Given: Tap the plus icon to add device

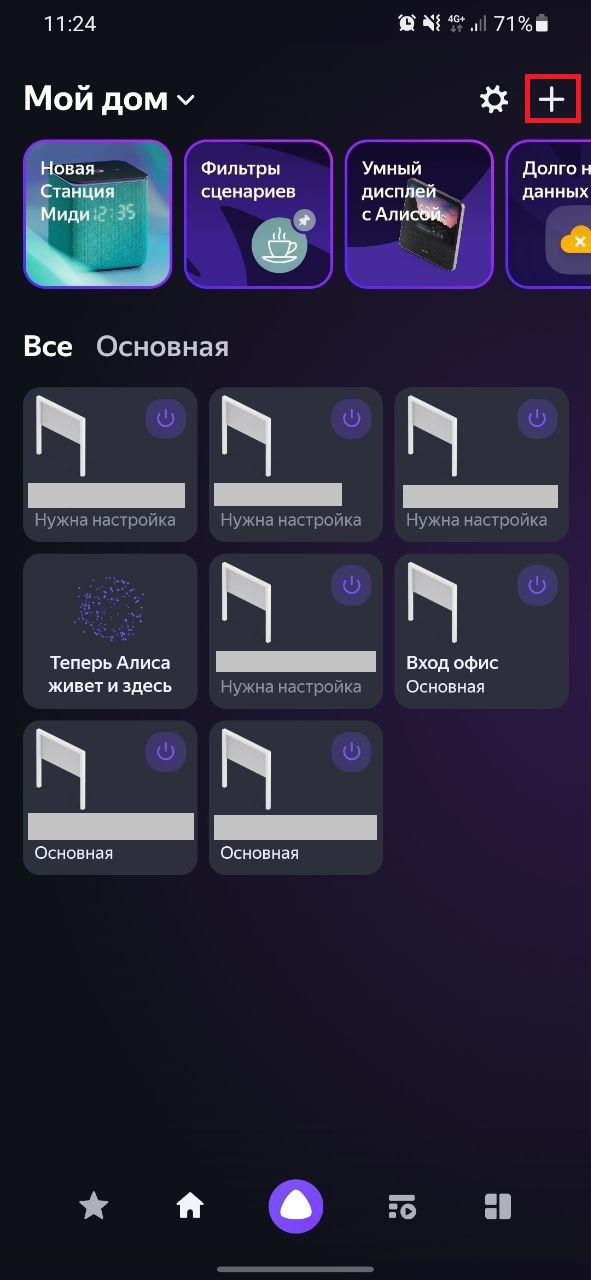Looking at the screenshot, I should 552,99.
